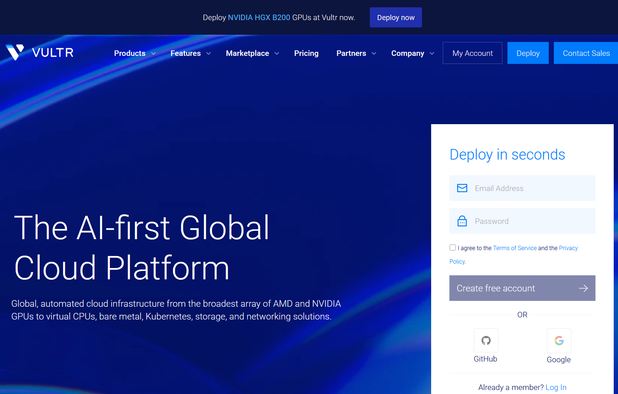Expand the Products dropdown chevron
This screenshot has height=394, width=618.
153,54
